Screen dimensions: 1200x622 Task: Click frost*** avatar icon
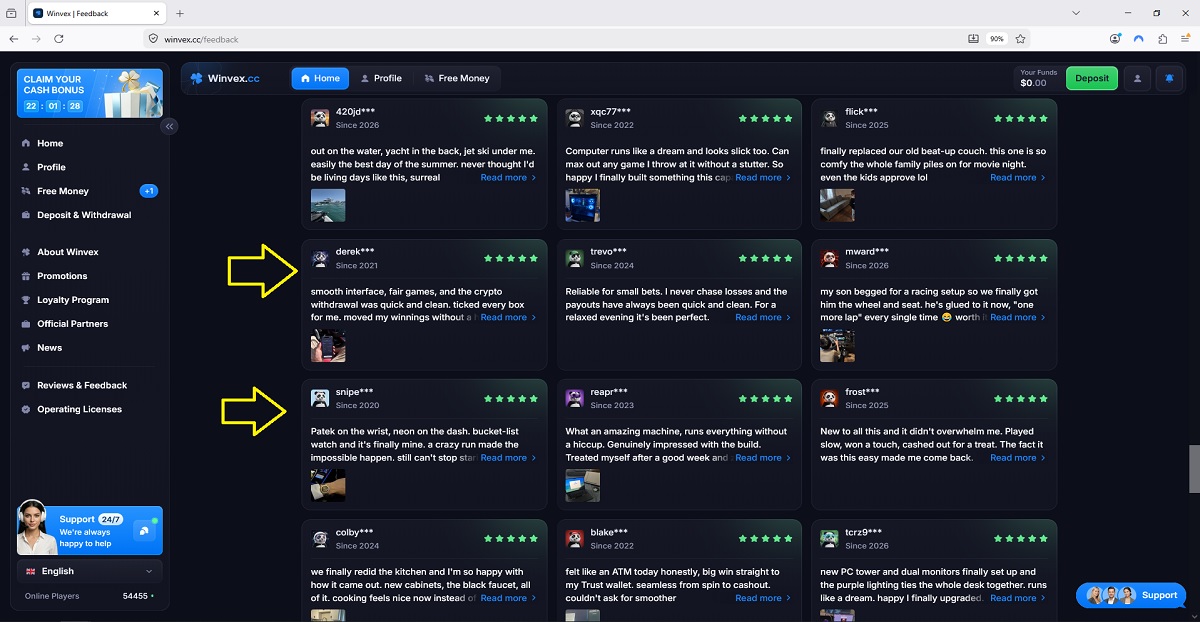830,398
